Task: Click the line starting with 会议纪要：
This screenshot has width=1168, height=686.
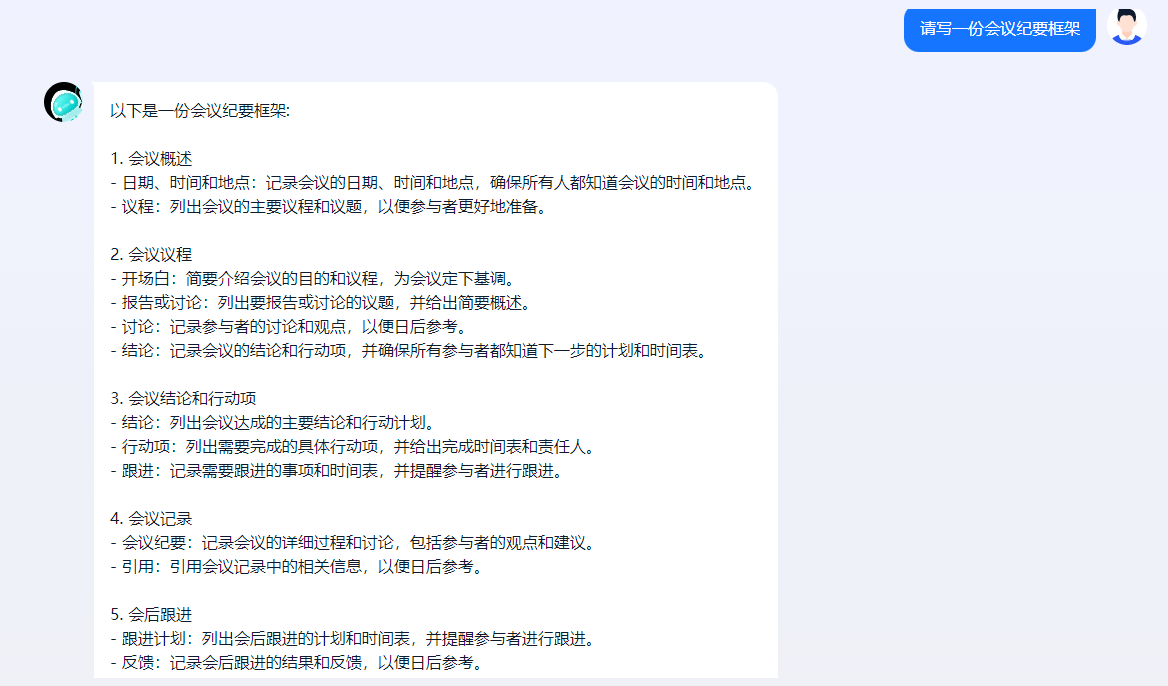Action: (x=353, y=543)
